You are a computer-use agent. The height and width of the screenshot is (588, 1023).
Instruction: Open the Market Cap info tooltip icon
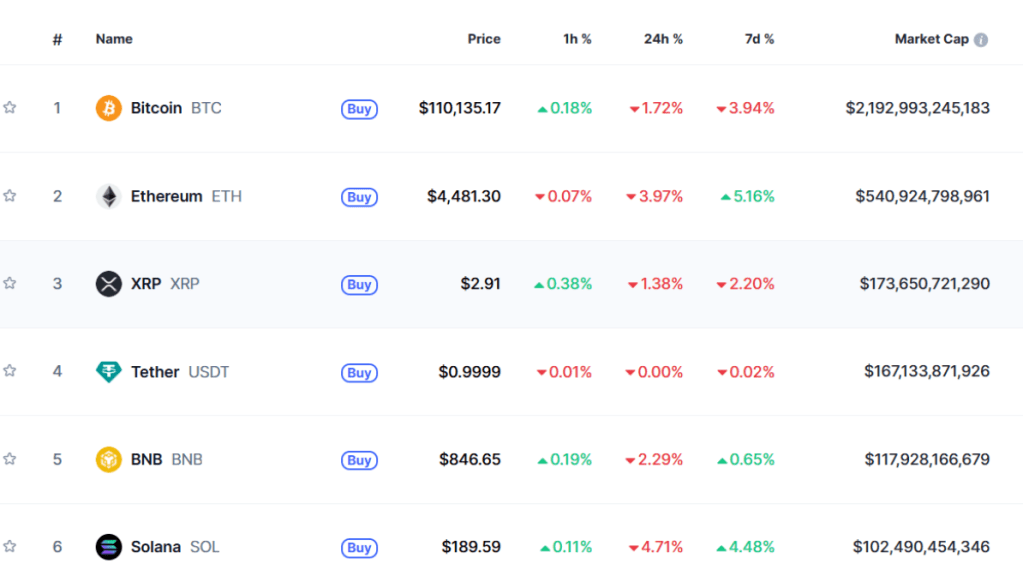click(981, 40)
